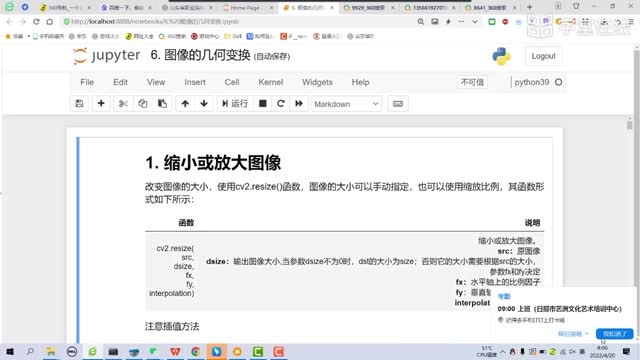Image resolution: width=640 pixels, height=360 pixels.
Task: Open Windows taskbar search
Action: pyautogui.click(x=30, y=351)
